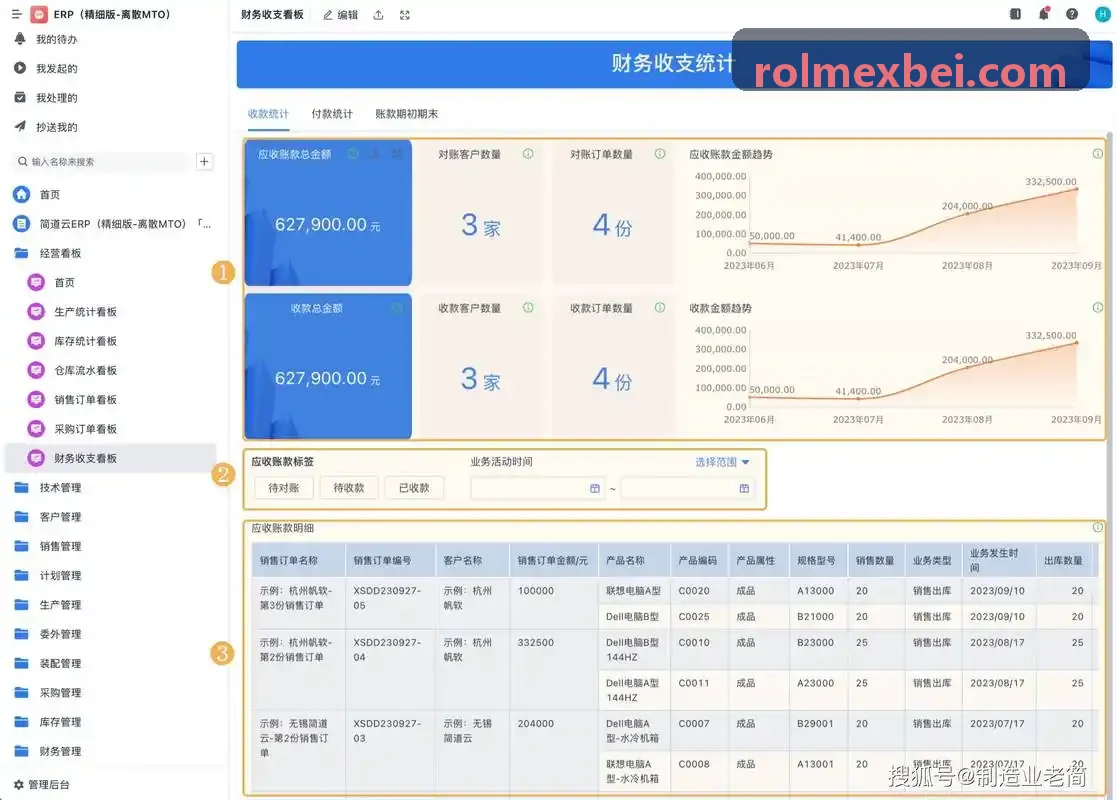
Task: Click the fullscreen icon in the top bar
Action: click(x=405, y=15)
